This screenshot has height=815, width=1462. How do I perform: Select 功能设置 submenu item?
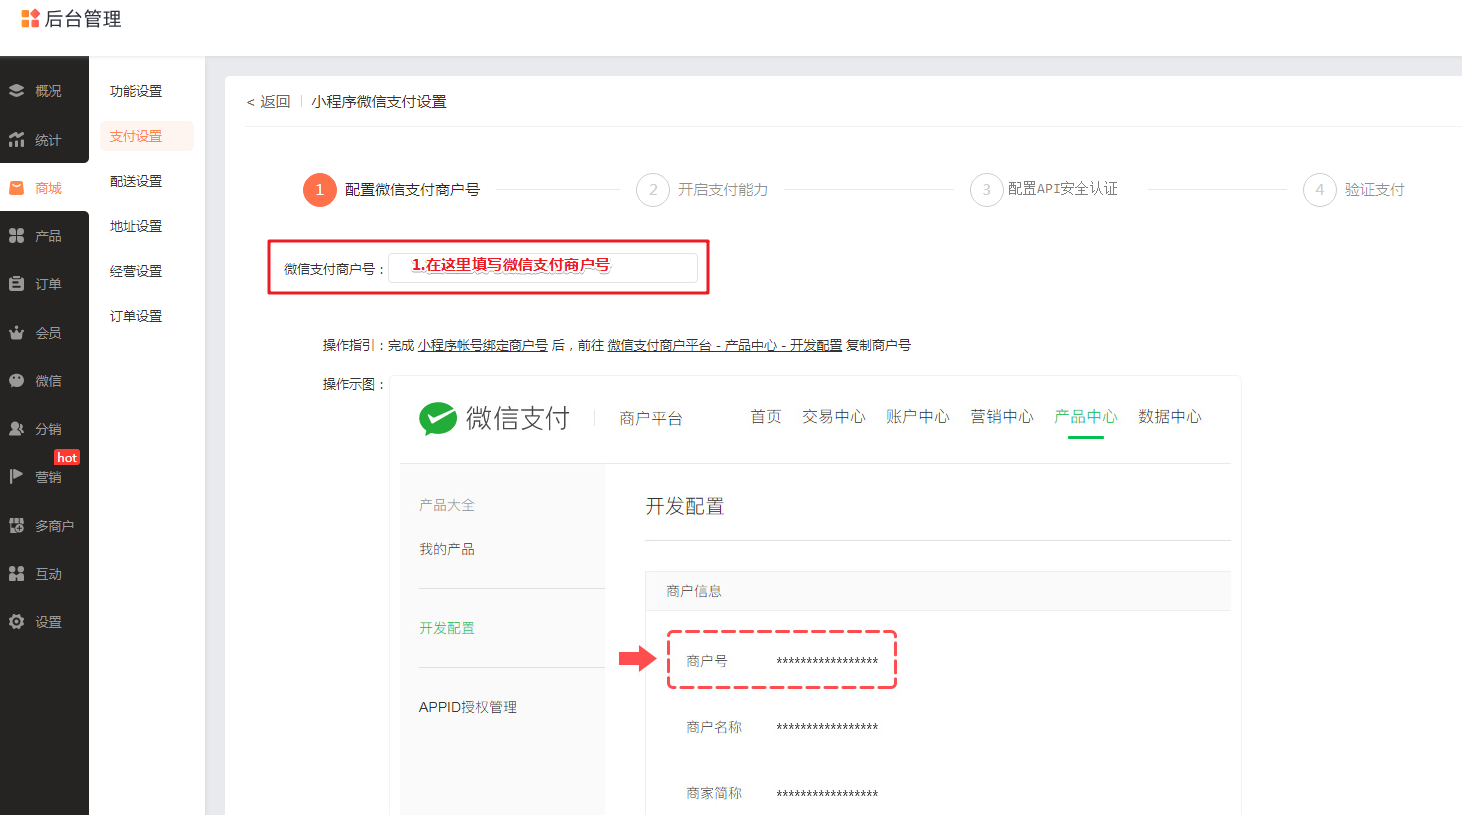(136, 91)
